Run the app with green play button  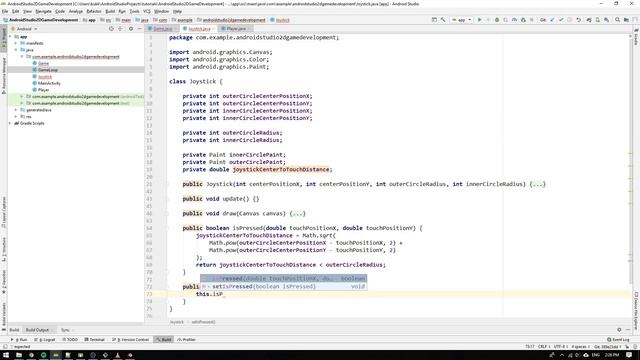480,20
